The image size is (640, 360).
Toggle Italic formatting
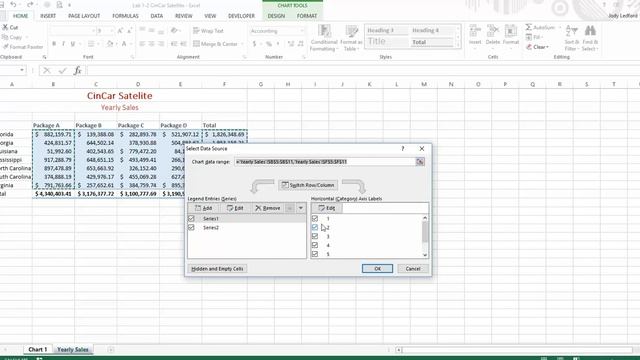63,44
